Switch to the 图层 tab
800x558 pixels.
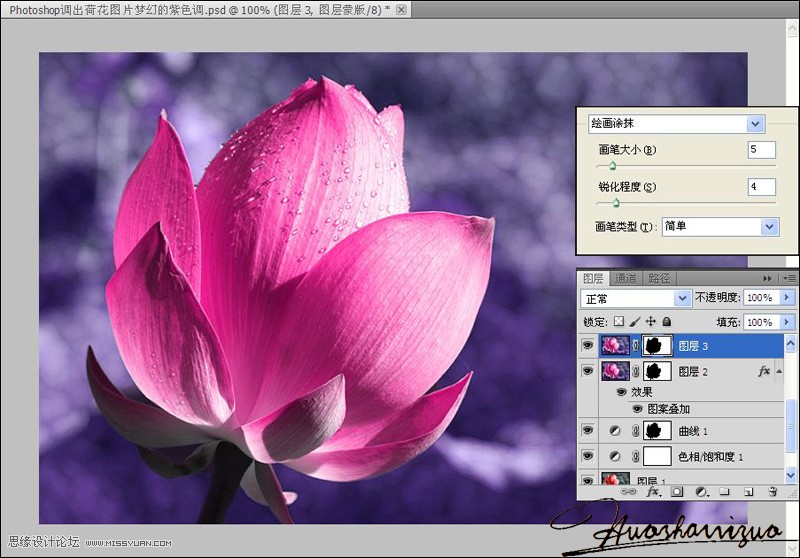pos(593,278)
